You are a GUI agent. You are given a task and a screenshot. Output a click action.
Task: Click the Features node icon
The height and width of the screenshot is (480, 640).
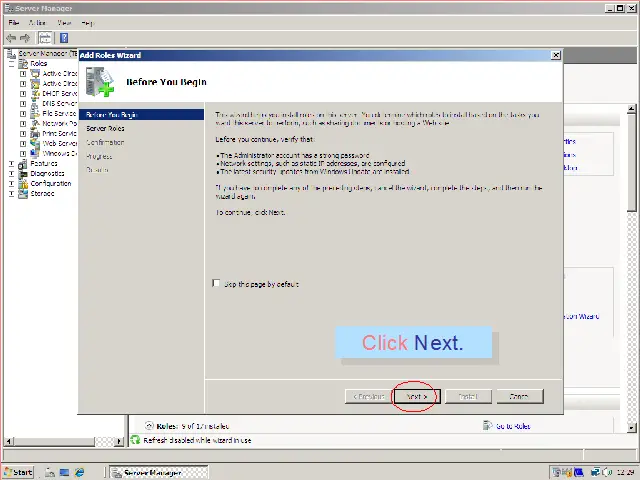click(23, 164)
